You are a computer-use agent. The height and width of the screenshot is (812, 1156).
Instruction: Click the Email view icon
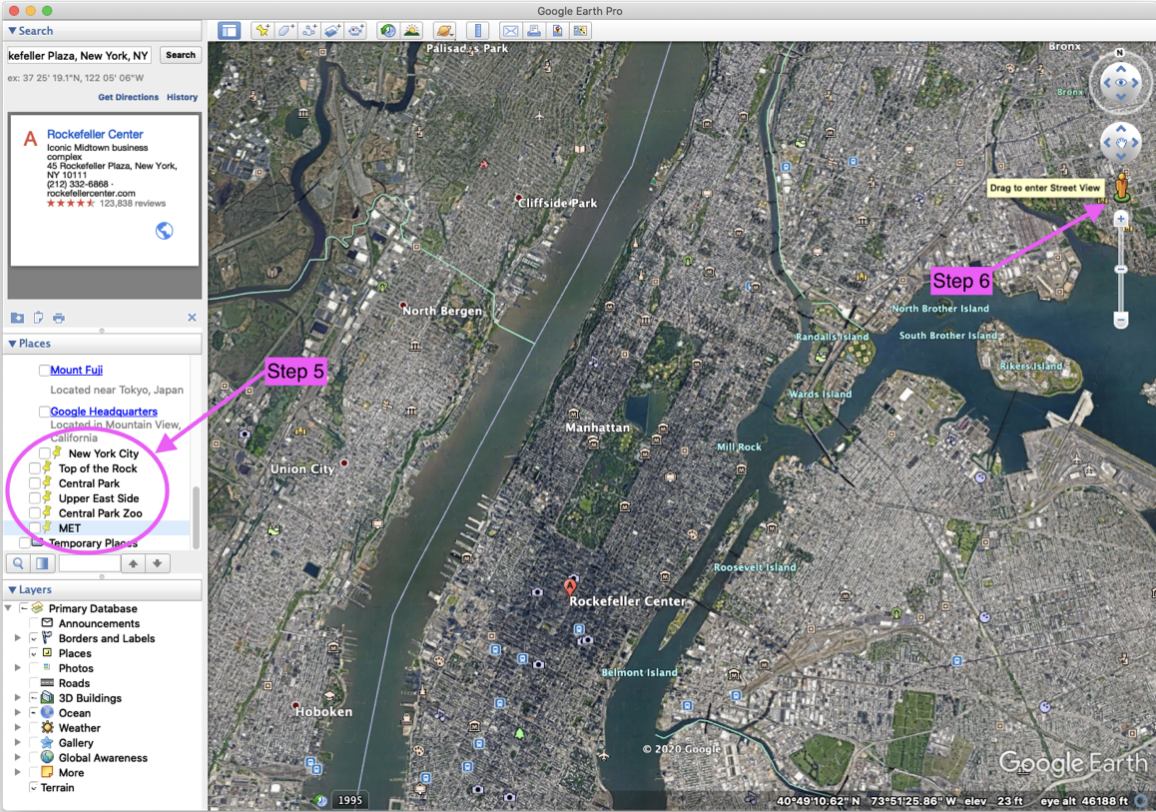(510, 30)
